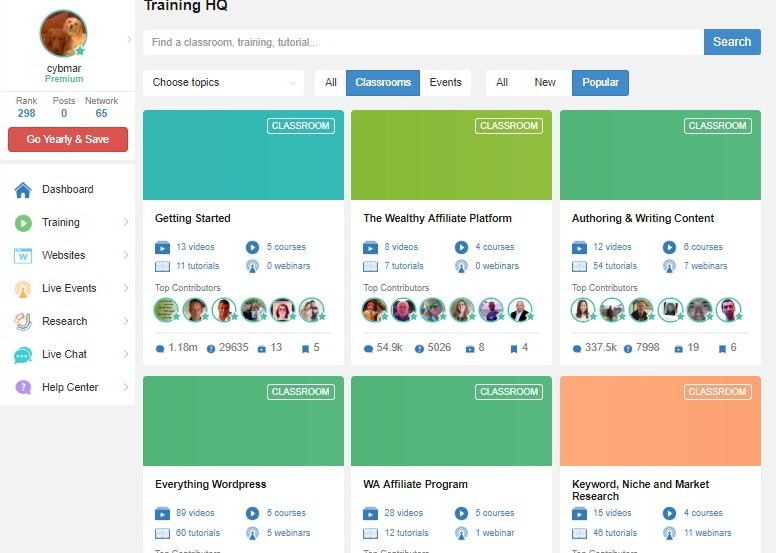This screenshot has height=553, width=776.
Task: Expand the Training sidebar chevron
Action: click(126, 222)
